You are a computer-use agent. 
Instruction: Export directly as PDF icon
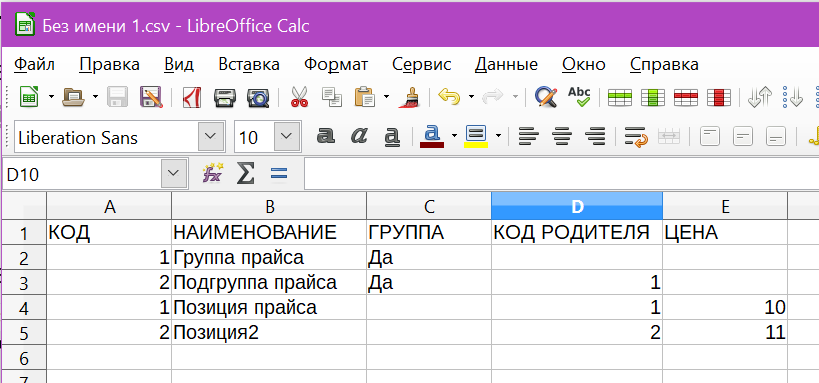(x=192, y=97)
